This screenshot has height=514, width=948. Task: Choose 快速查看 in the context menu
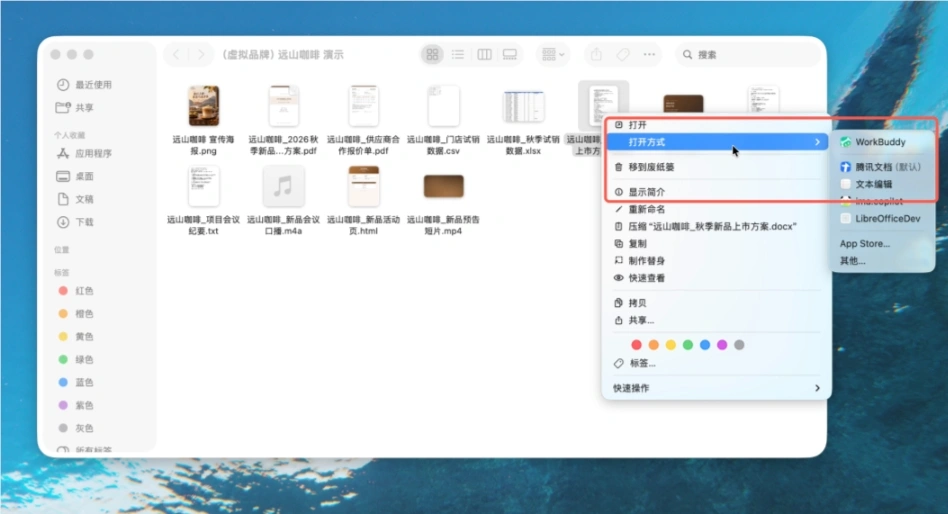(x=716, y=278)
